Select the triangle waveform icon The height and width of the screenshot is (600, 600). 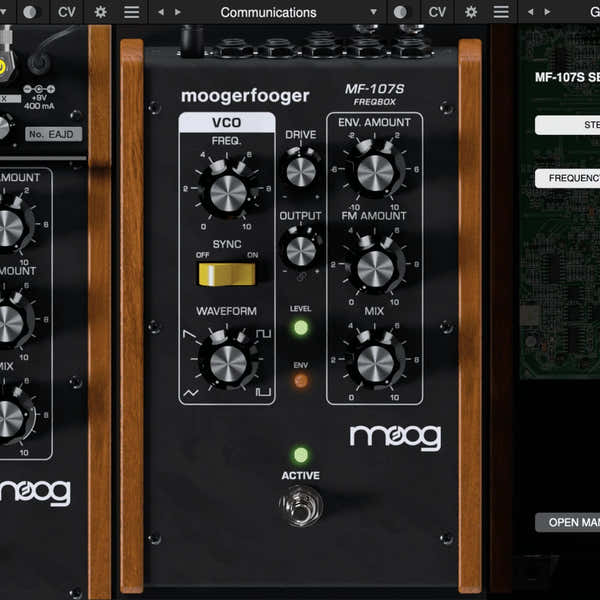191,393
